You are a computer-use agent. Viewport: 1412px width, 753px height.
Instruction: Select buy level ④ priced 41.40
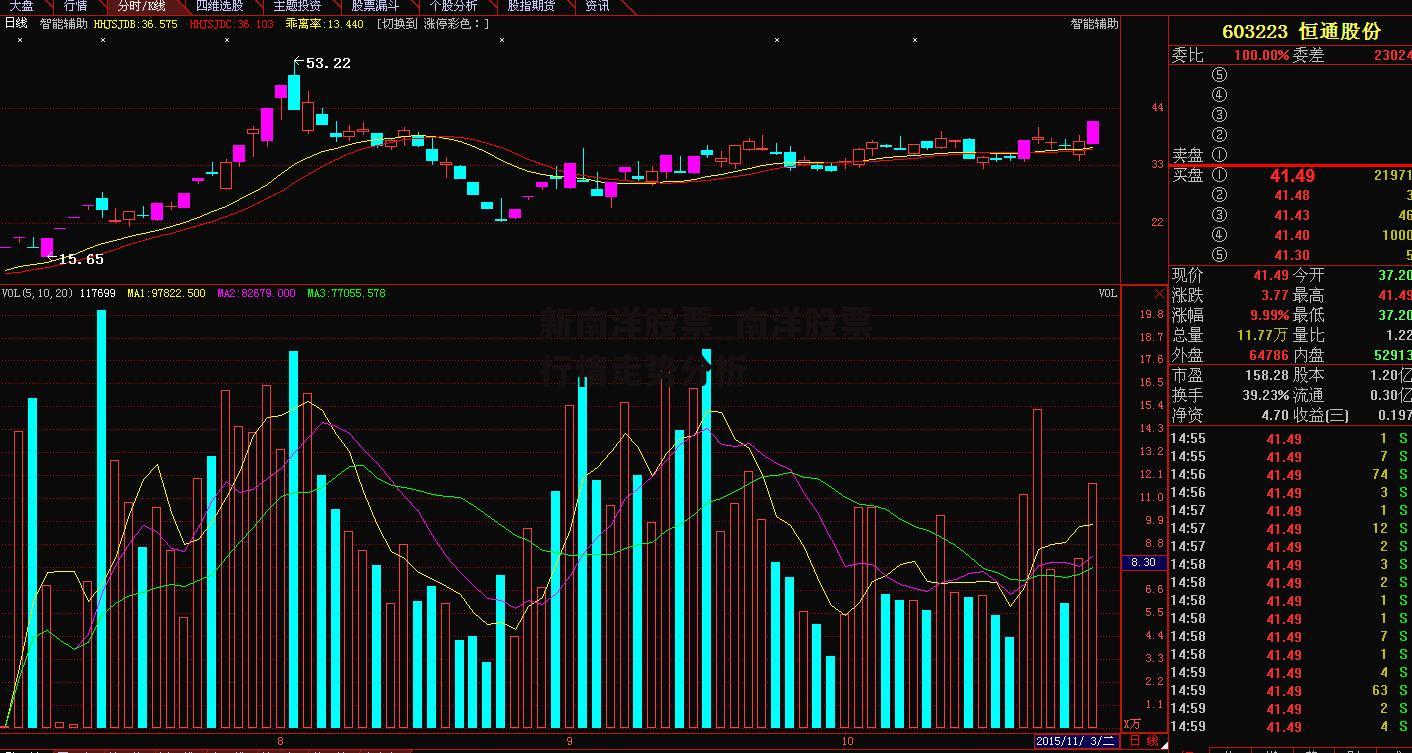tap(1219, 235)
